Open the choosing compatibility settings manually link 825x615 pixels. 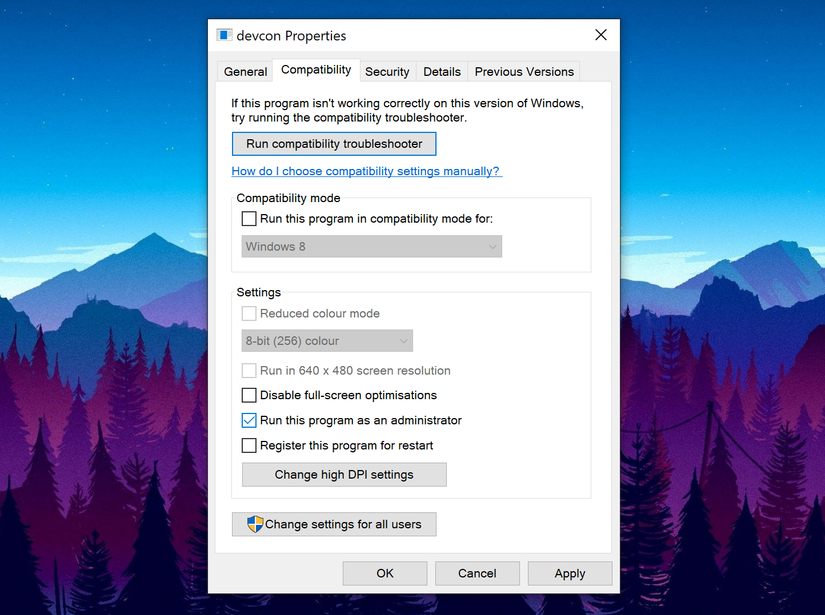(x=366, y=171)
